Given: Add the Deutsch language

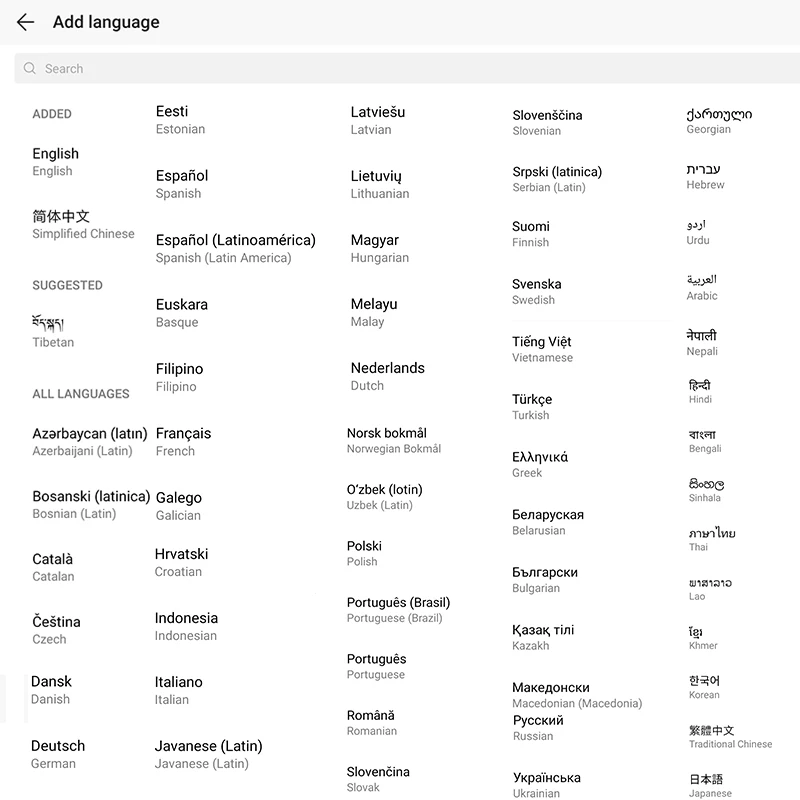Looking at the screenshot, I should [x=57, y=753].
